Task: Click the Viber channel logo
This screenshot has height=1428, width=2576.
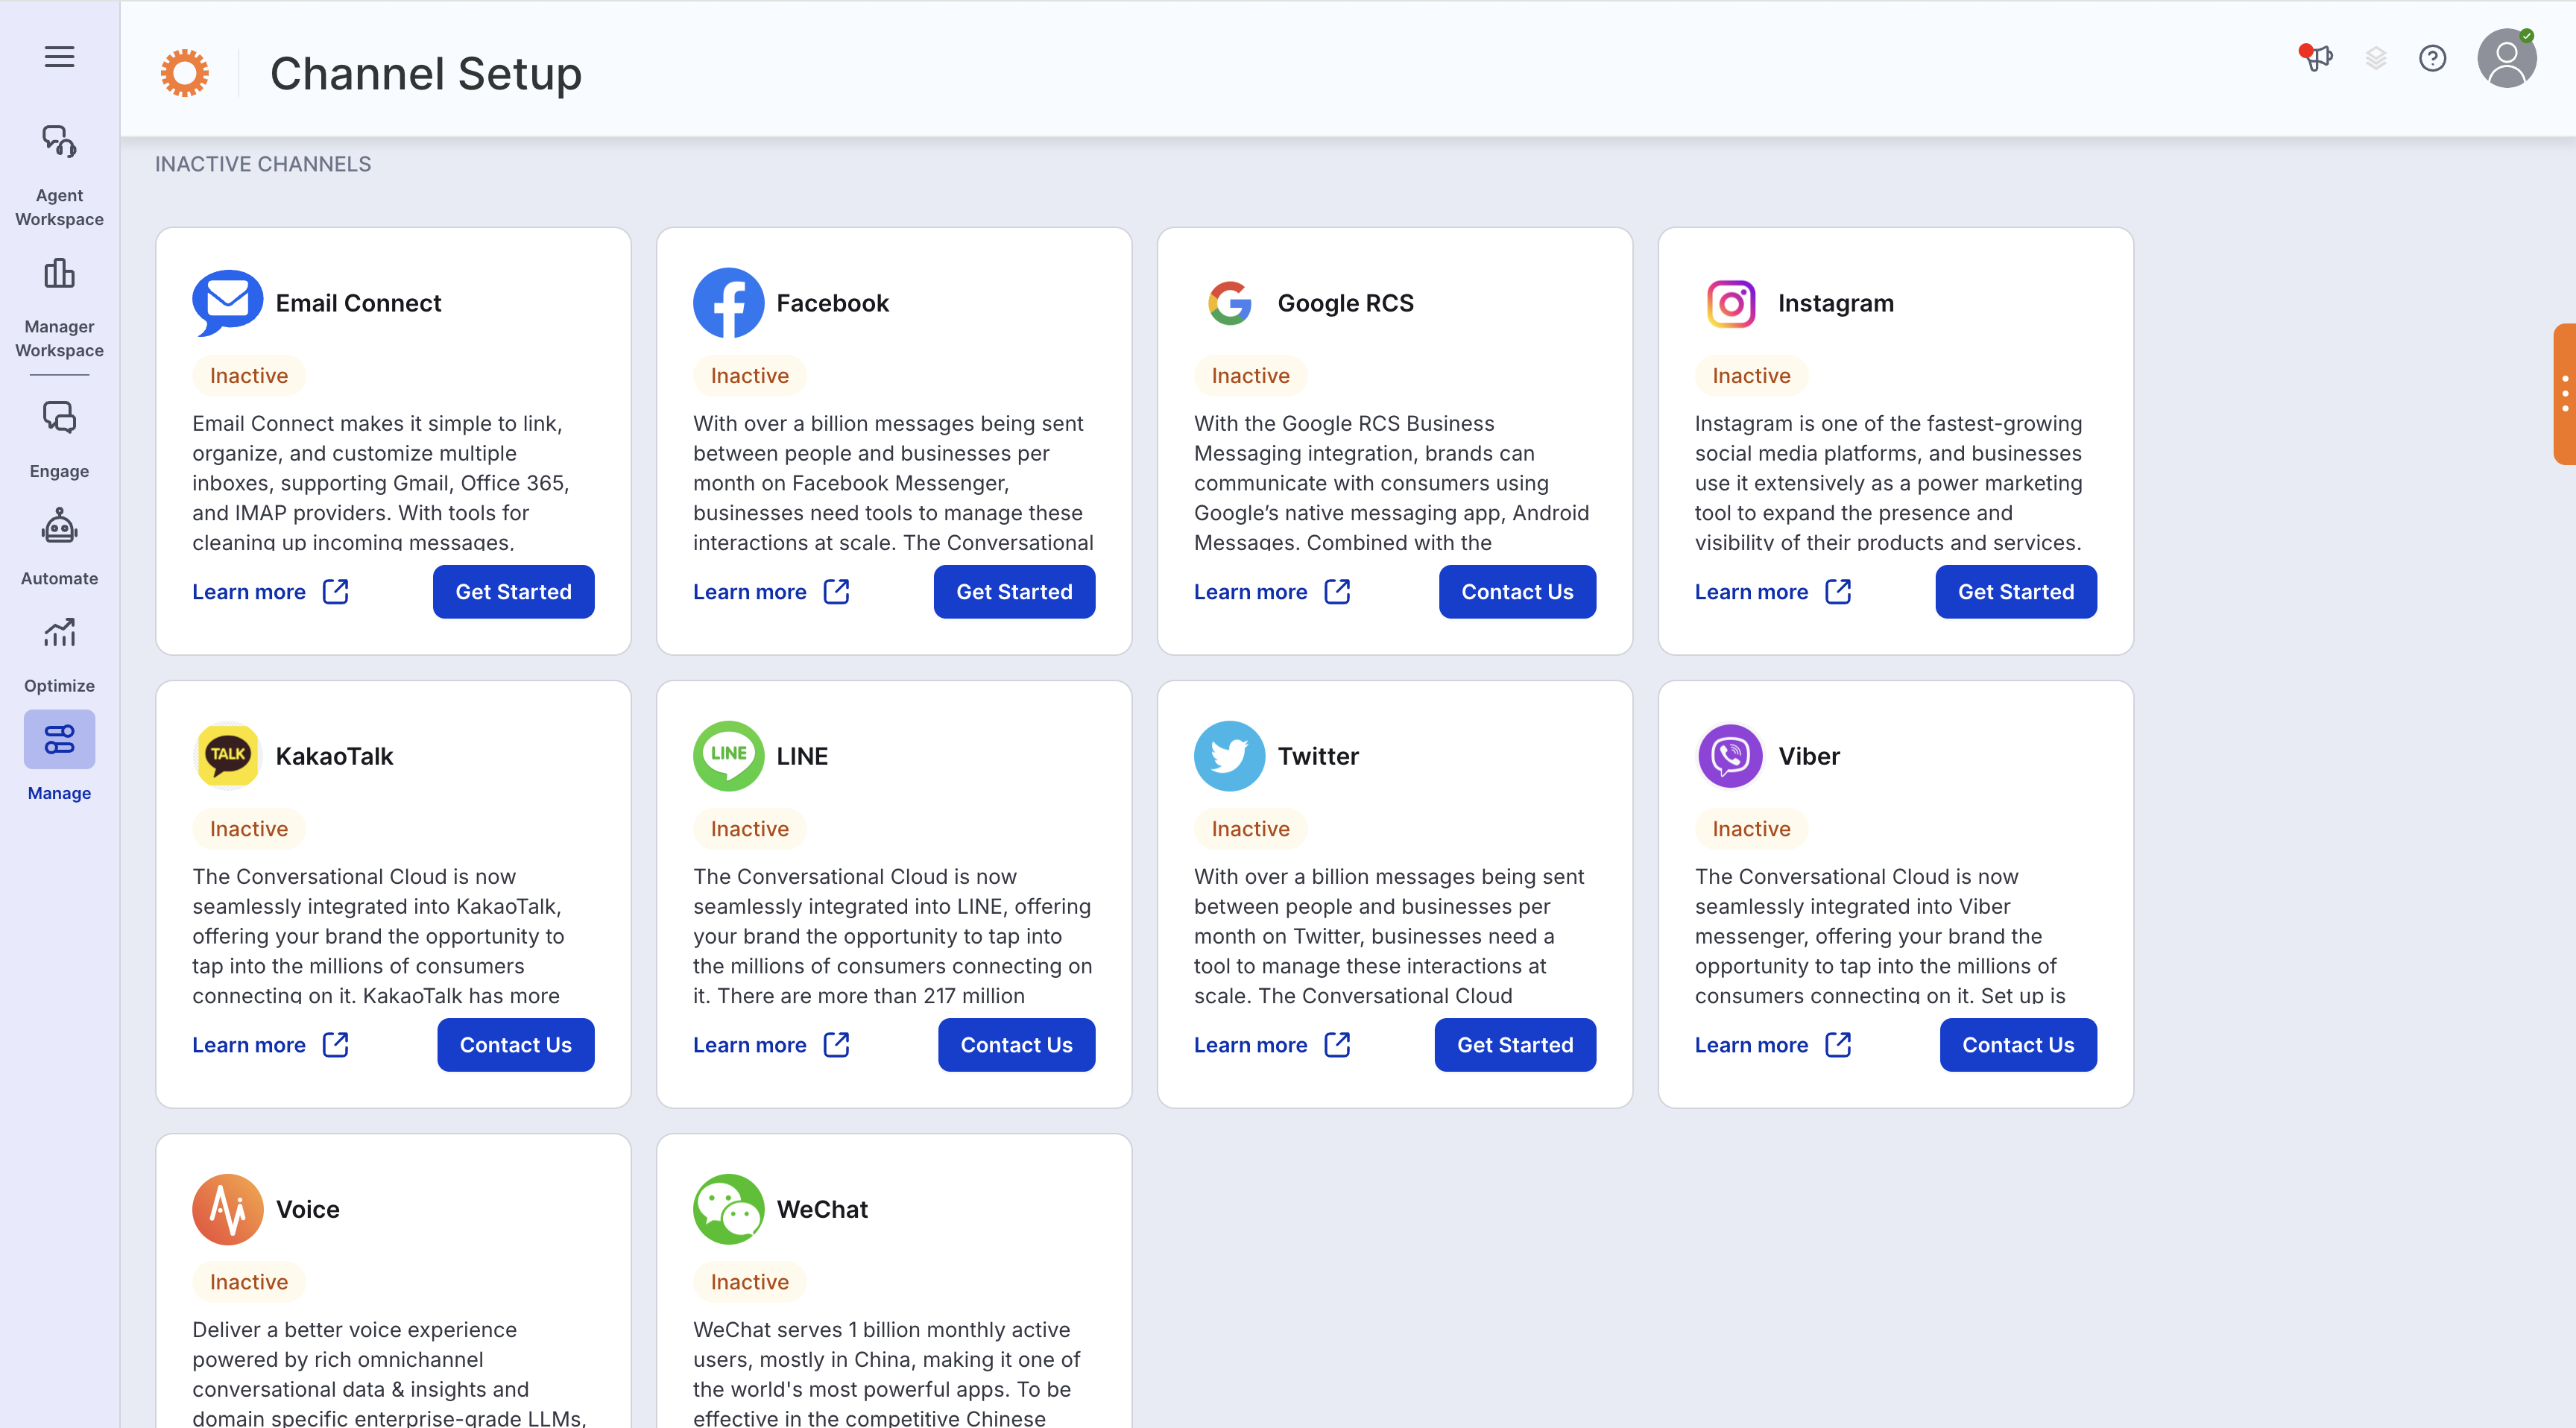Action: pos(1730,756)
